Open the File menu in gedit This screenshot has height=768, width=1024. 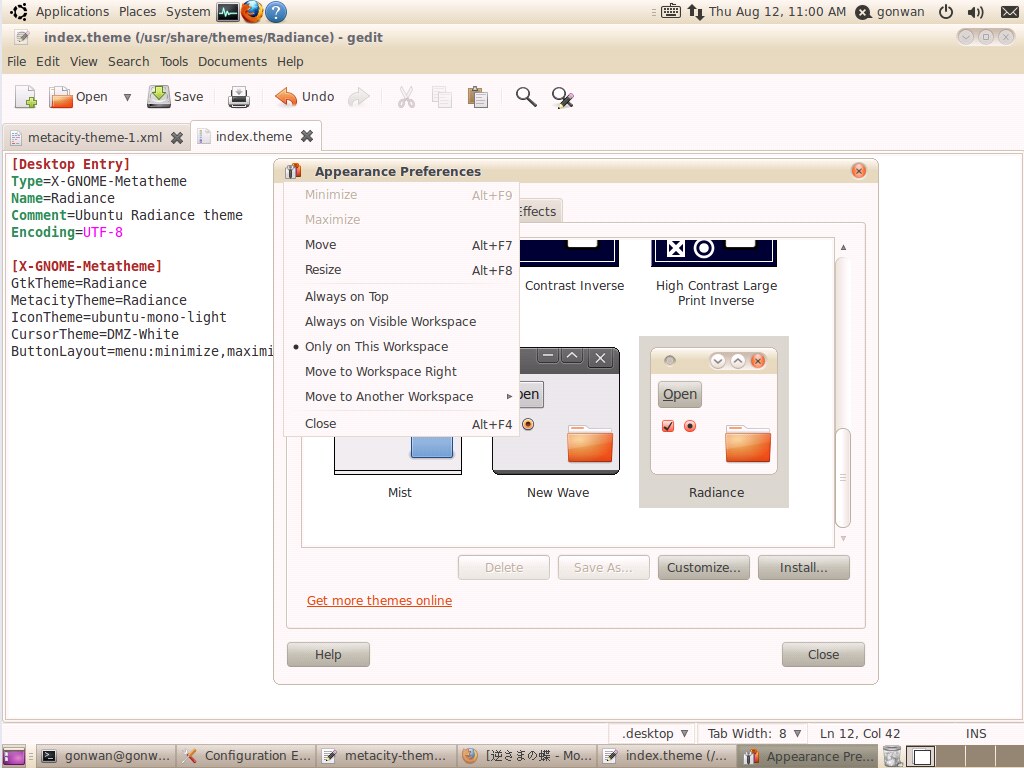[x=16, y=61]
